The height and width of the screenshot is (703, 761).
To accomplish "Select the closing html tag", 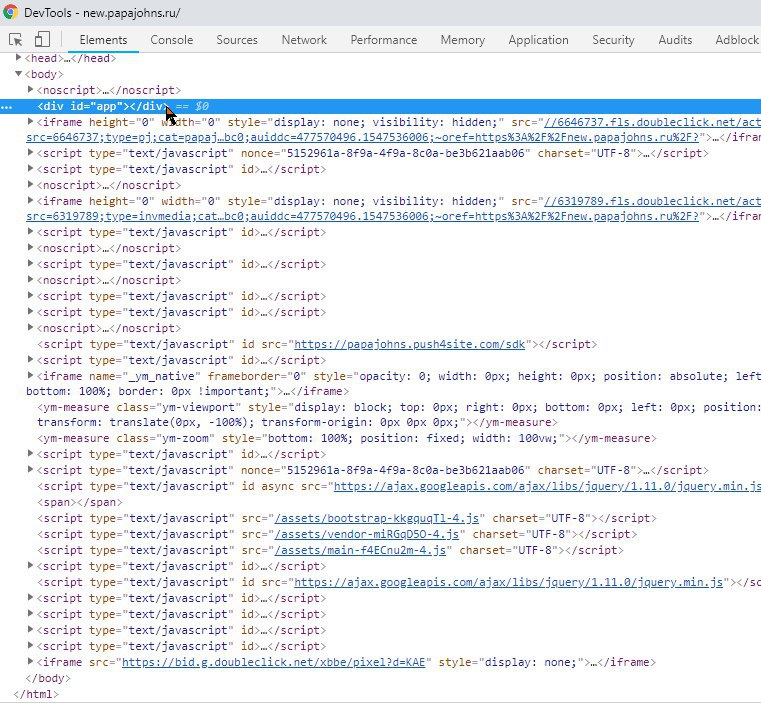I will 36,694.
